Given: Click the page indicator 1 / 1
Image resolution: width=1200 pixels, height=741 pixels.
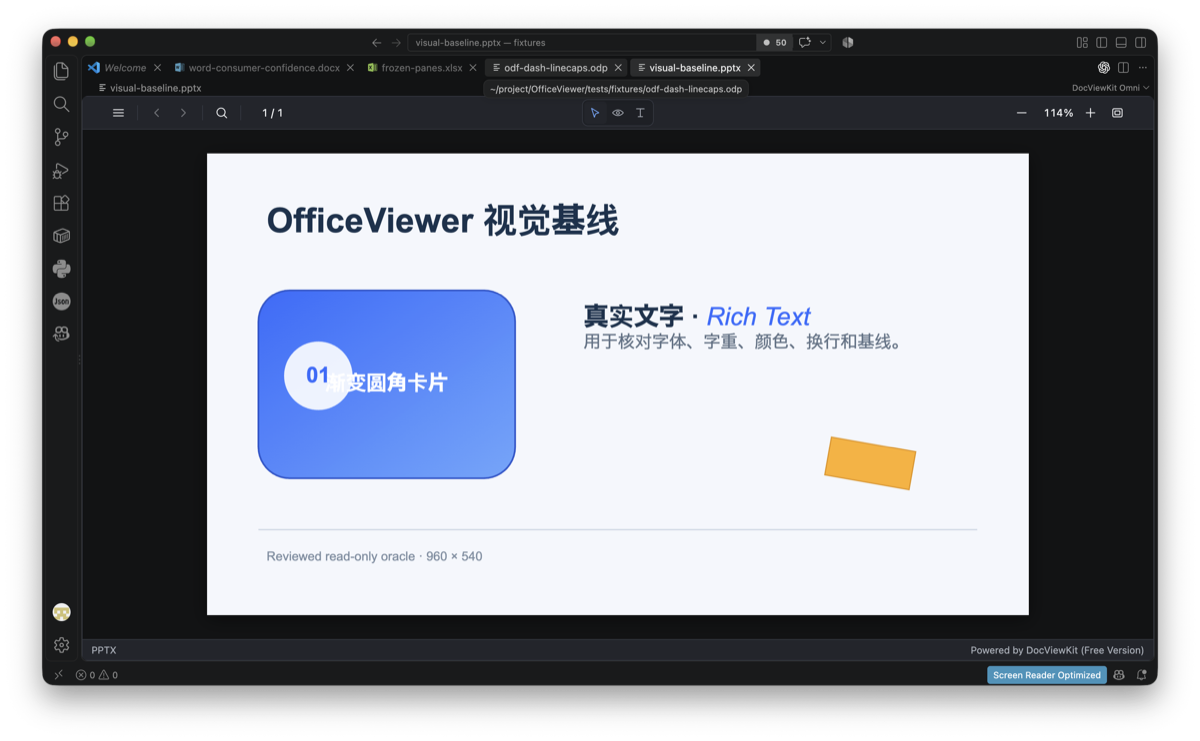Looking at the screenshot, I should pyautogui.click(x=272, y=113).
